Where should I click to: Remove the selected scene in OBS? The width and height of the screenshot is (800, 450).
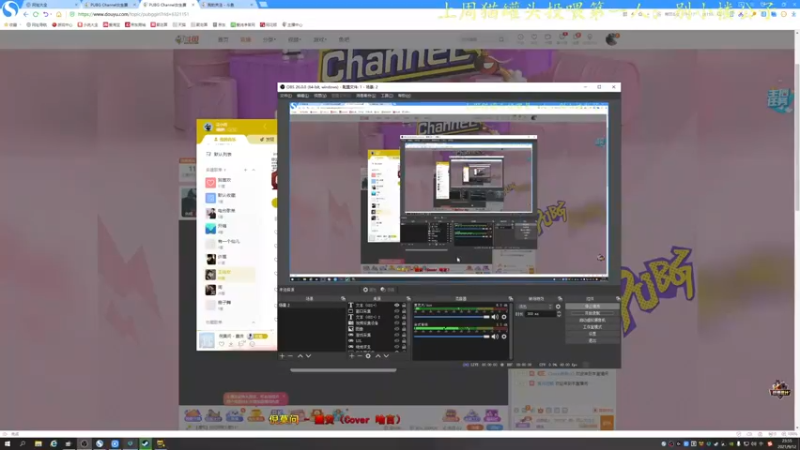tap(290, 356)
